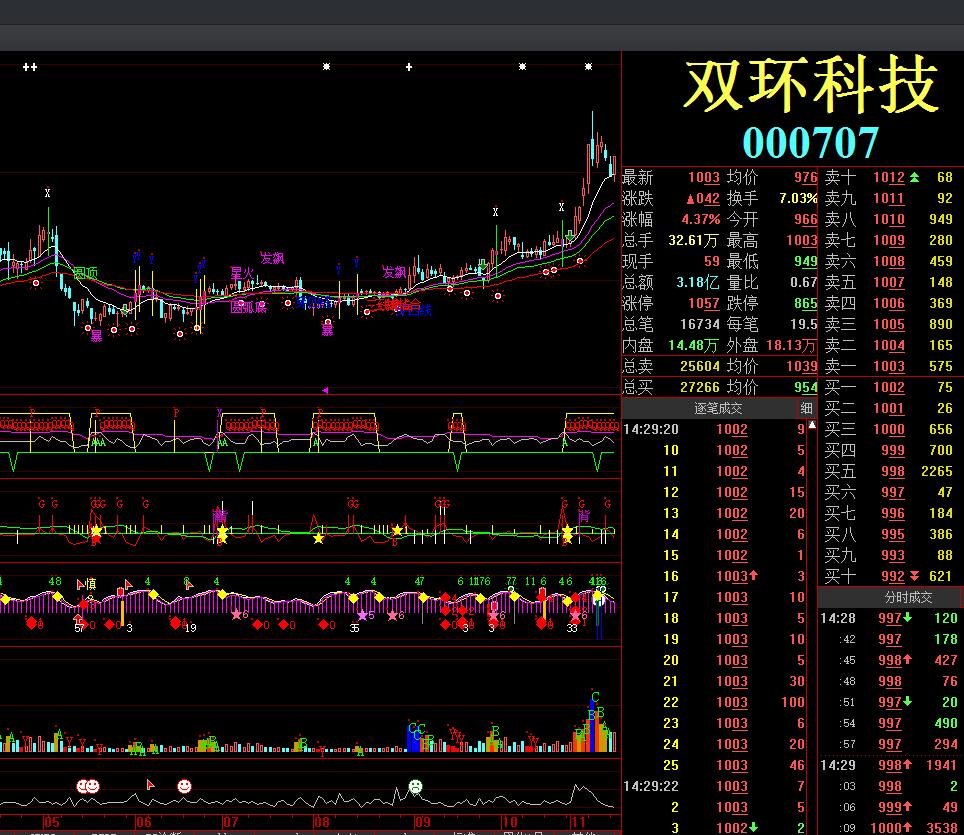Screen dimensions: 964x835
Task: Select the 逐笔成交 panel header
Action: pyautogui.click(x=717, y=408)
